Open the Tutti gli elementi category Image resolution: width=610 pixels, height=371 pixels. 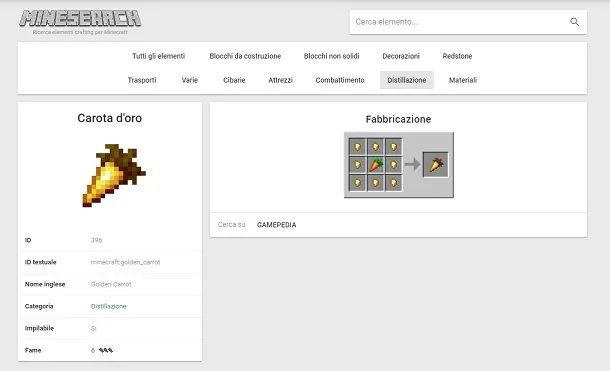[158, 56]
